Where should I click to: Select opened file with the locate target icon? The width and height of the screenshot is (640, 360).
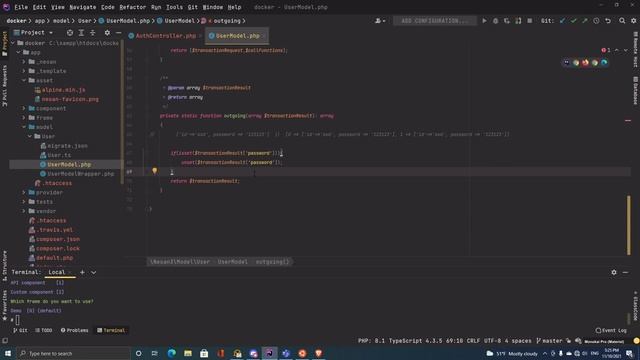[70, 33]
